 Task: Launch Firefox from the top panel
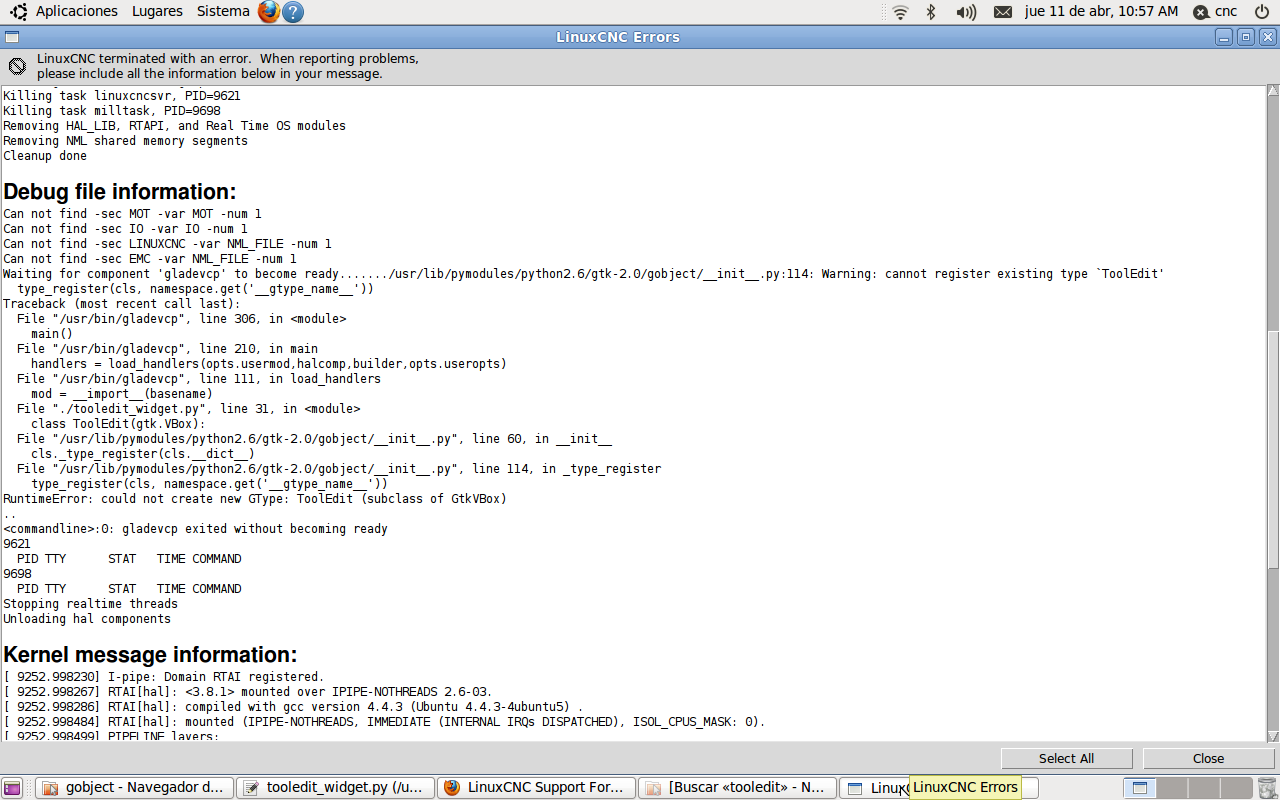pos(268,11)
